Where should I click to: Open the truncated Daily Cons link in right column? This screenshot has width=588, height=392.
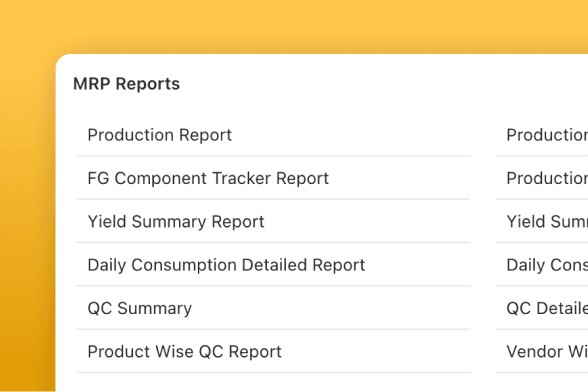pos(547,265)
